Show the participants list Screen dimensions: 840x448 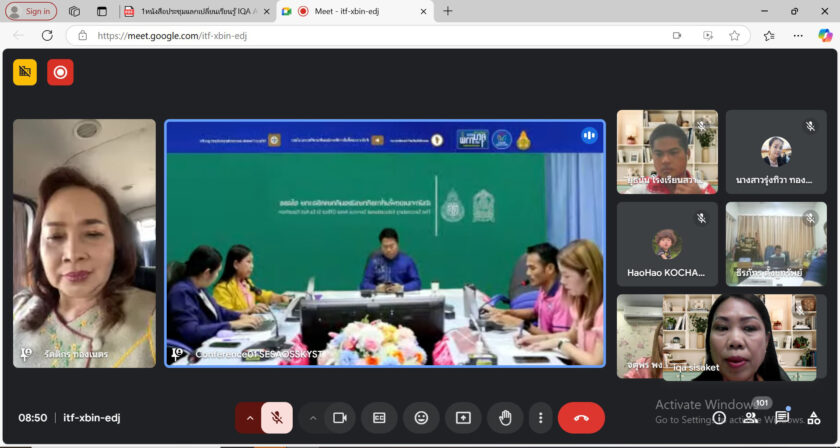coord(750,418)
